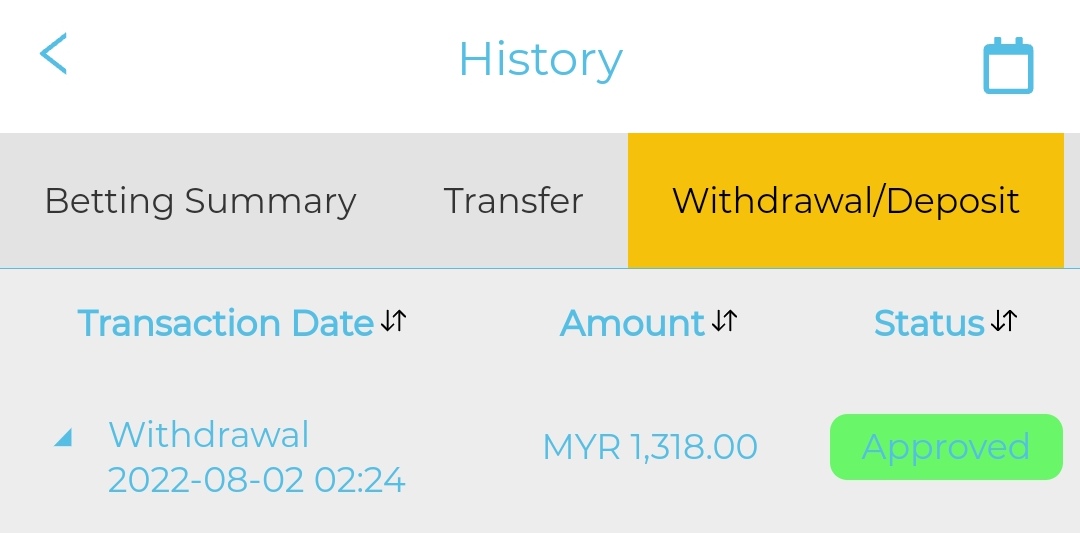
Task: Tap the back arrow
Action: (x=53, y=54)
